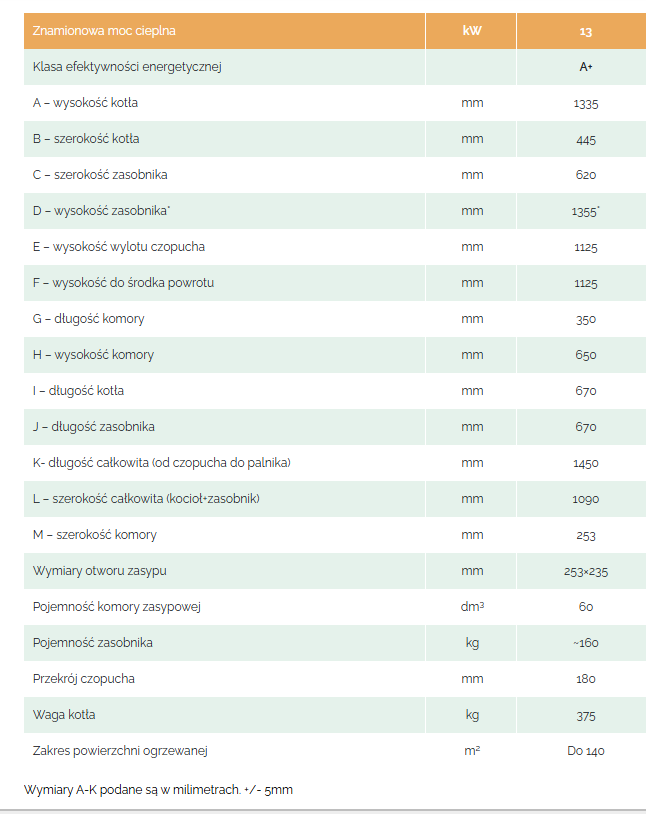Select the "Do 140" heated area value
665x814 pixels.
point(586,751)
